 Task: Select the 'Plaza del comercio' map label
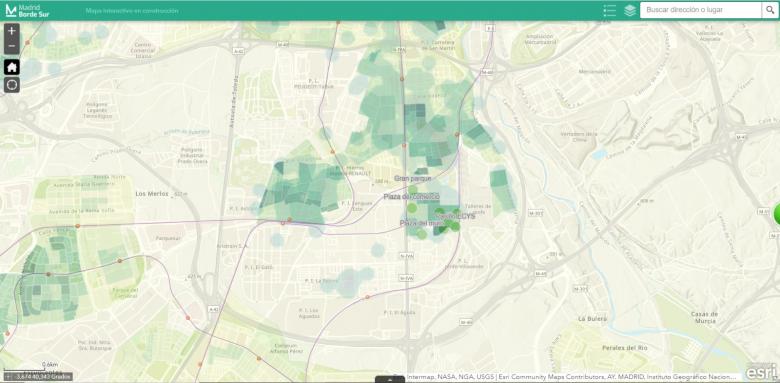(411, 196)
